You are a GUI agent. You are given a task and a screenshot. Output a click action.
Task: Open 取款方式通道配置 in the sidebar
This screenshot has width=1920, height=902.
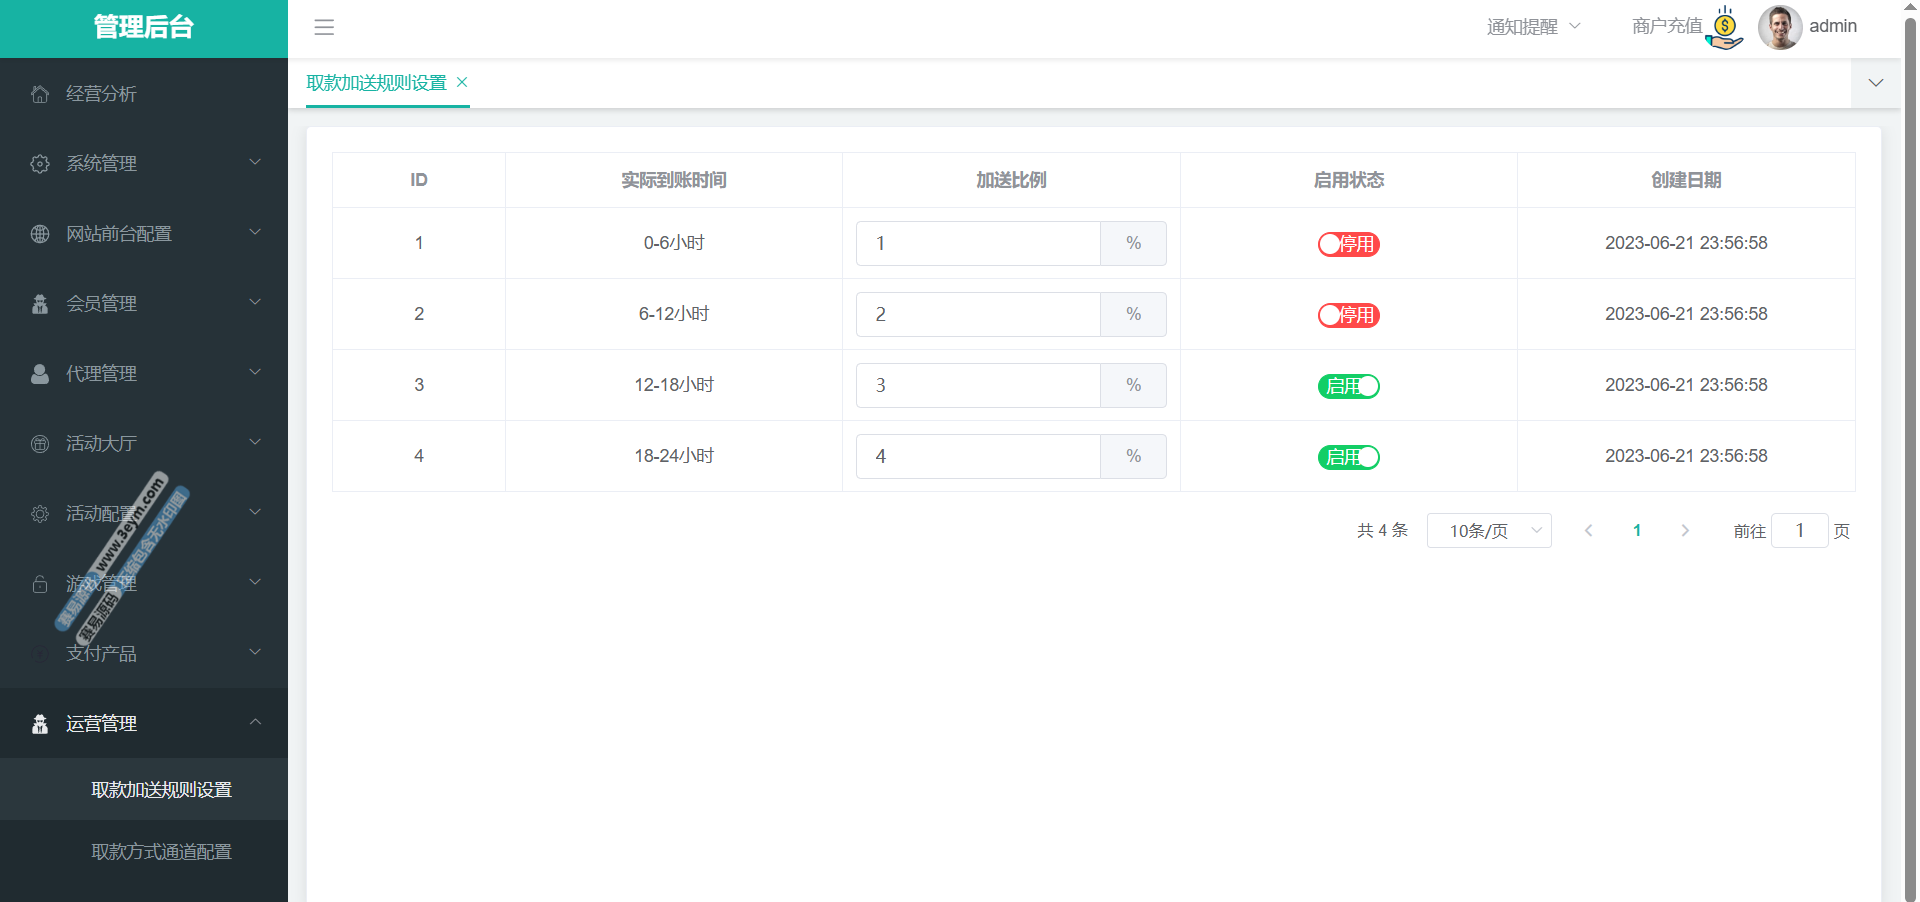click(161, 852)
